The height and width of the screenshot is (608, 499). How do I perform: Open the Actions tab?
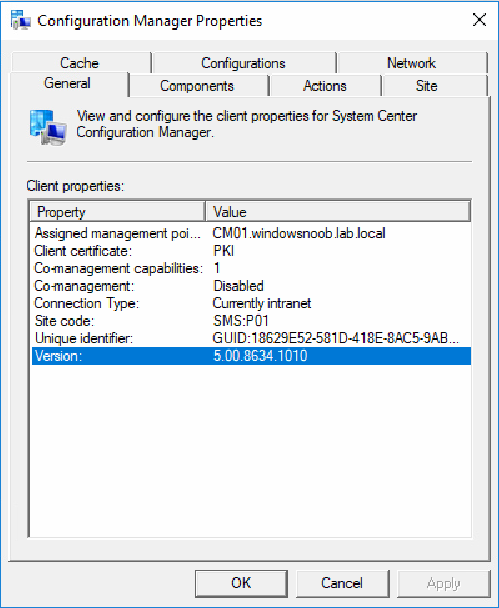325,86
